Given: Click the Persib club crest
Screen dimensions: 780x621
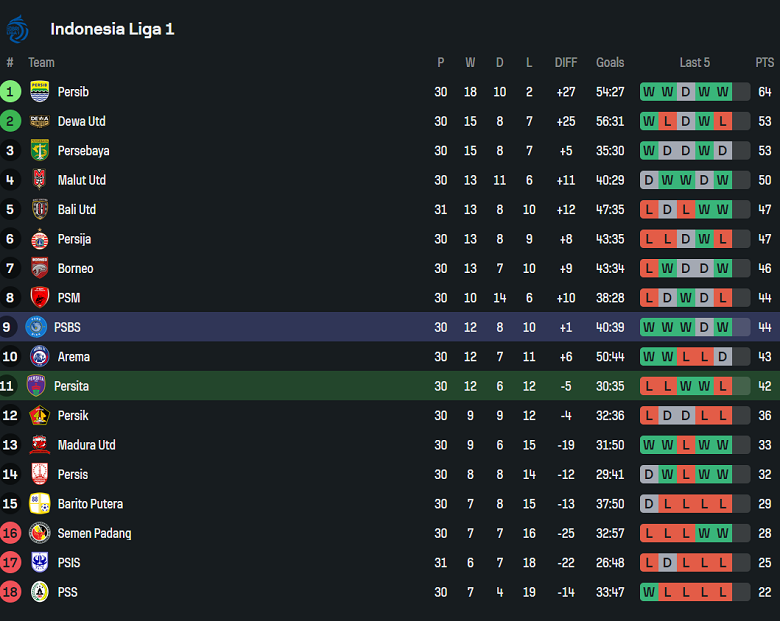Looking at the screenshot, I should pyautogui.click(x=40, y=92).
